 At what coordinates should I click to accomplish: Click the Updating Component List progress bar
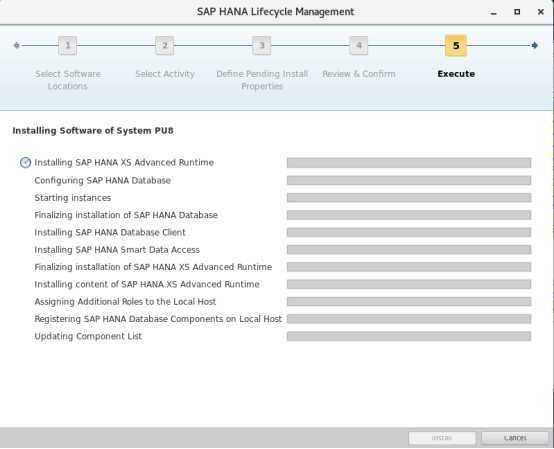point(409,336)
